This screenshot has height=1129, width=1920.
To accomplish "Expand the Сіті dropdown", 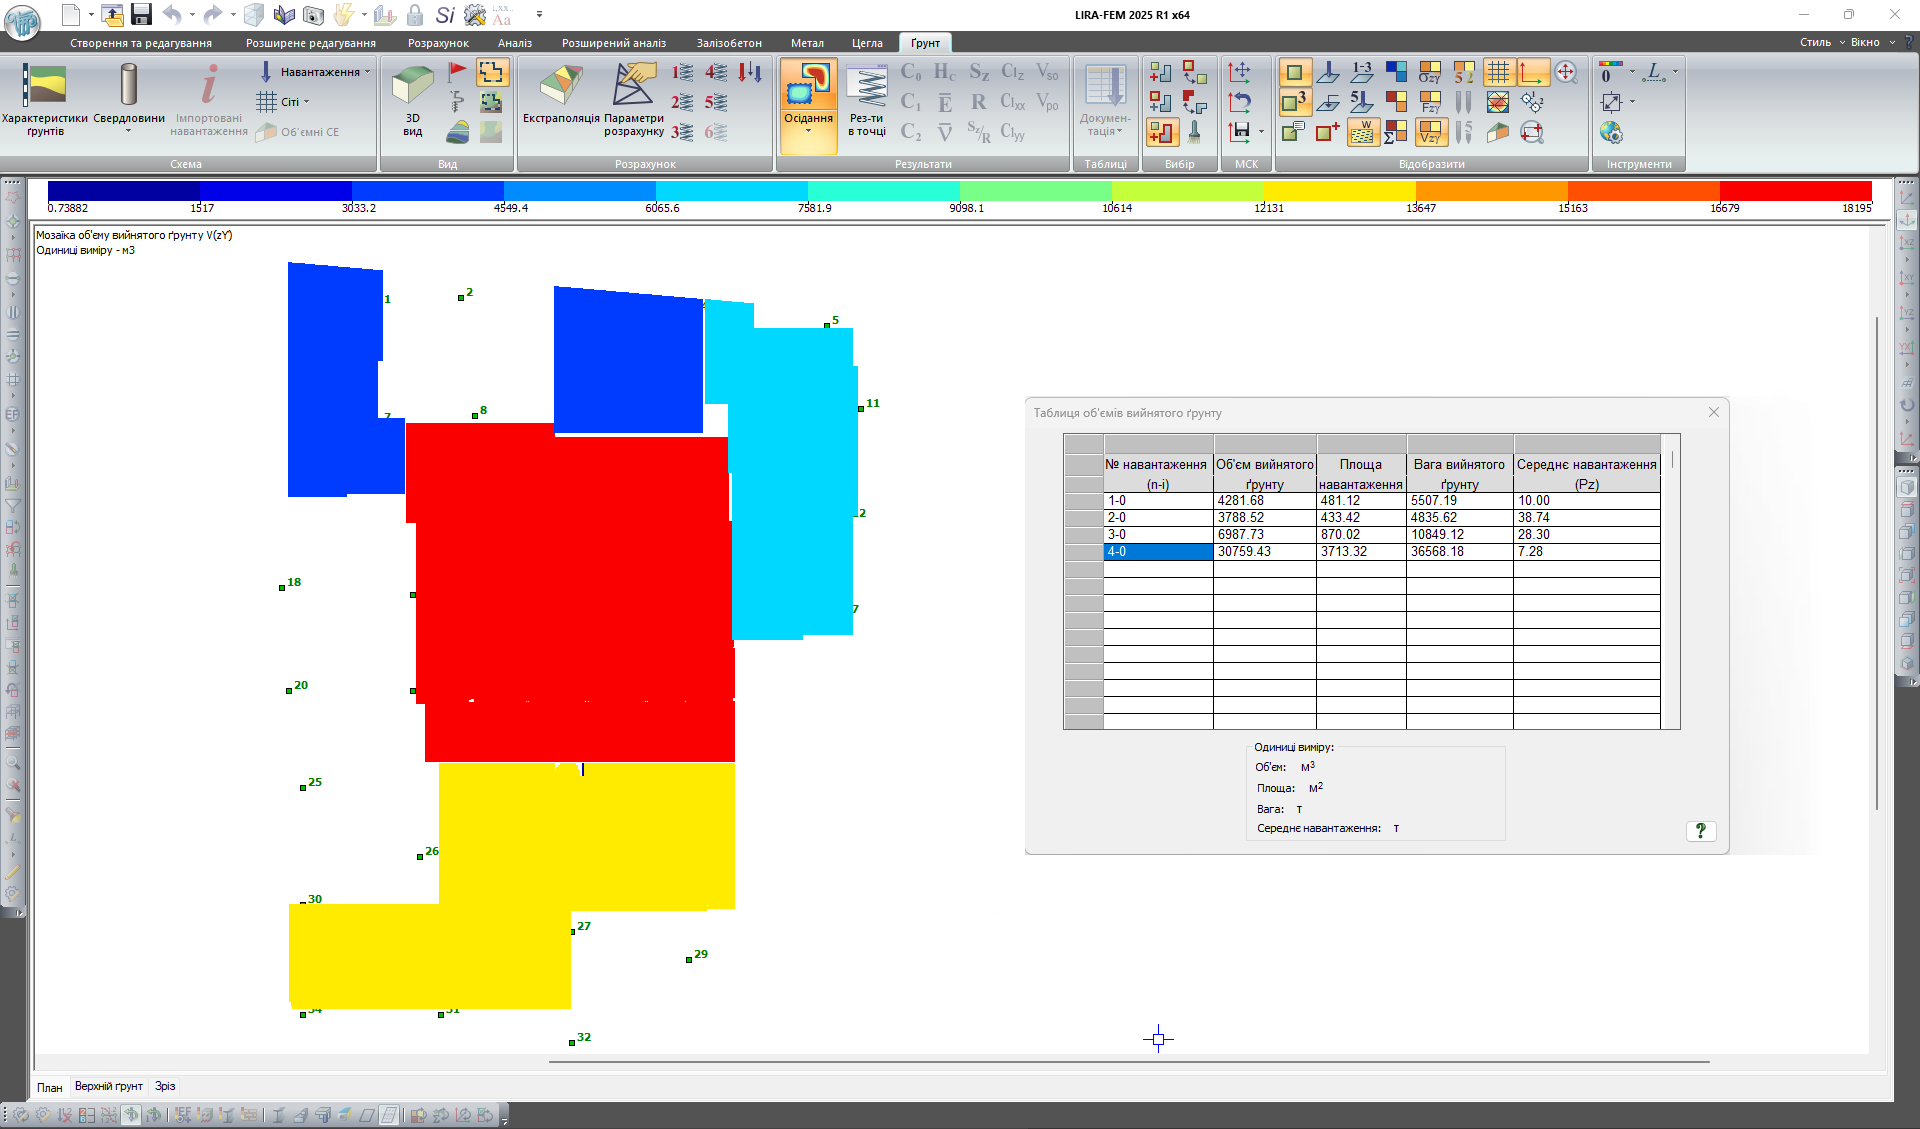I will click(306, 102).
